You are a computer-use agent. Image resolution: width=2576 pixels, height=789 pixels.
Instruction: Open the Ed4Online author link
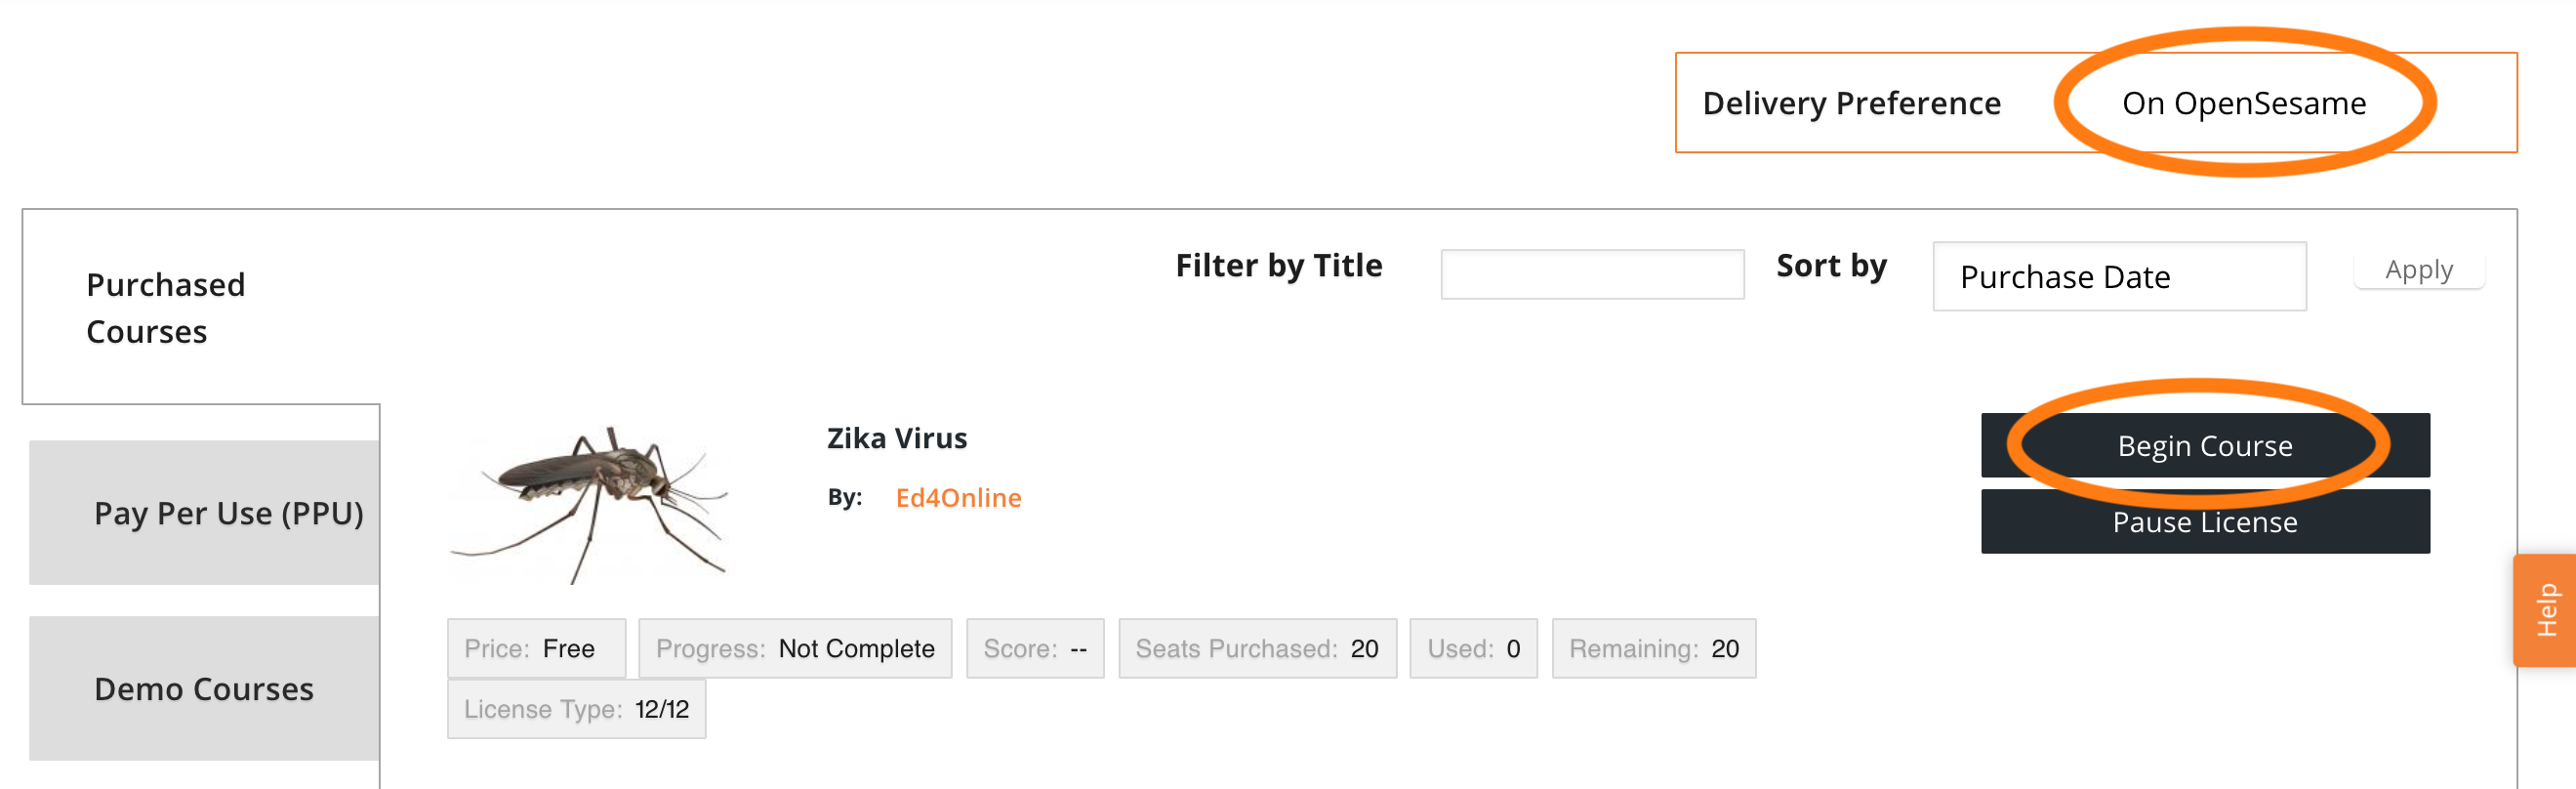coord(958,497)
